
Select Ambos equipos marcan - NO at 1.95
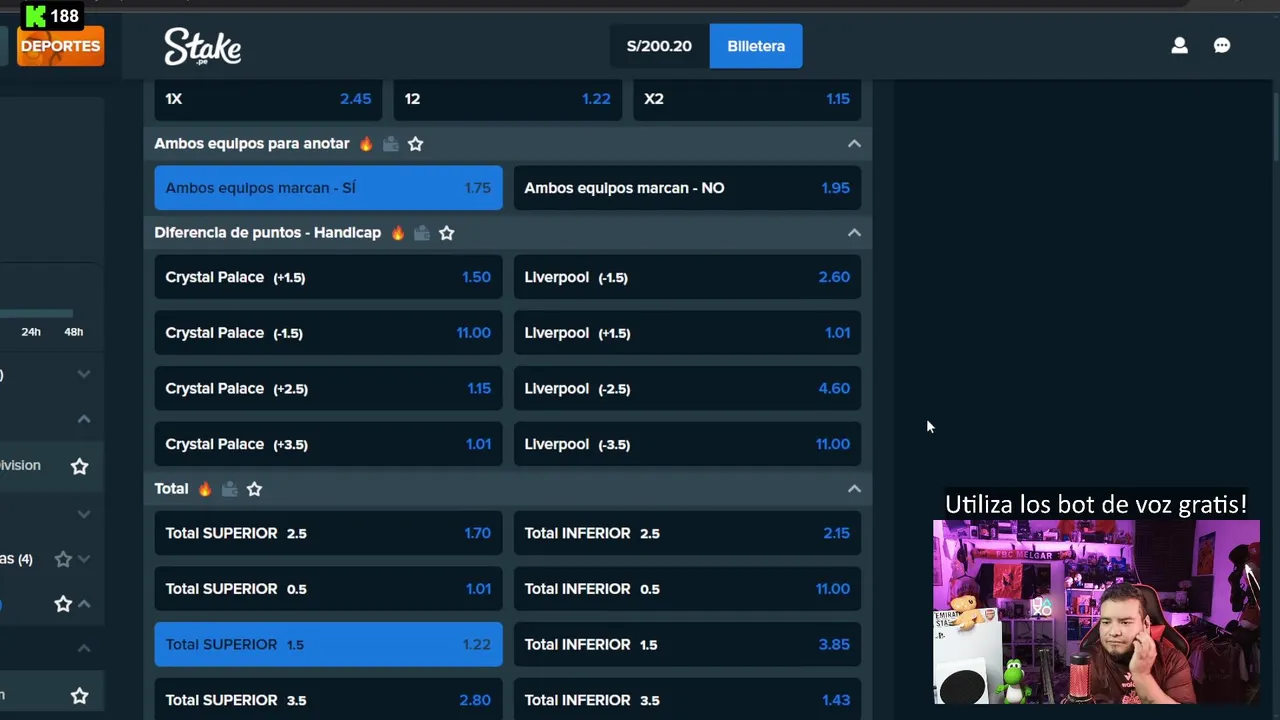[x=687, y=188]
